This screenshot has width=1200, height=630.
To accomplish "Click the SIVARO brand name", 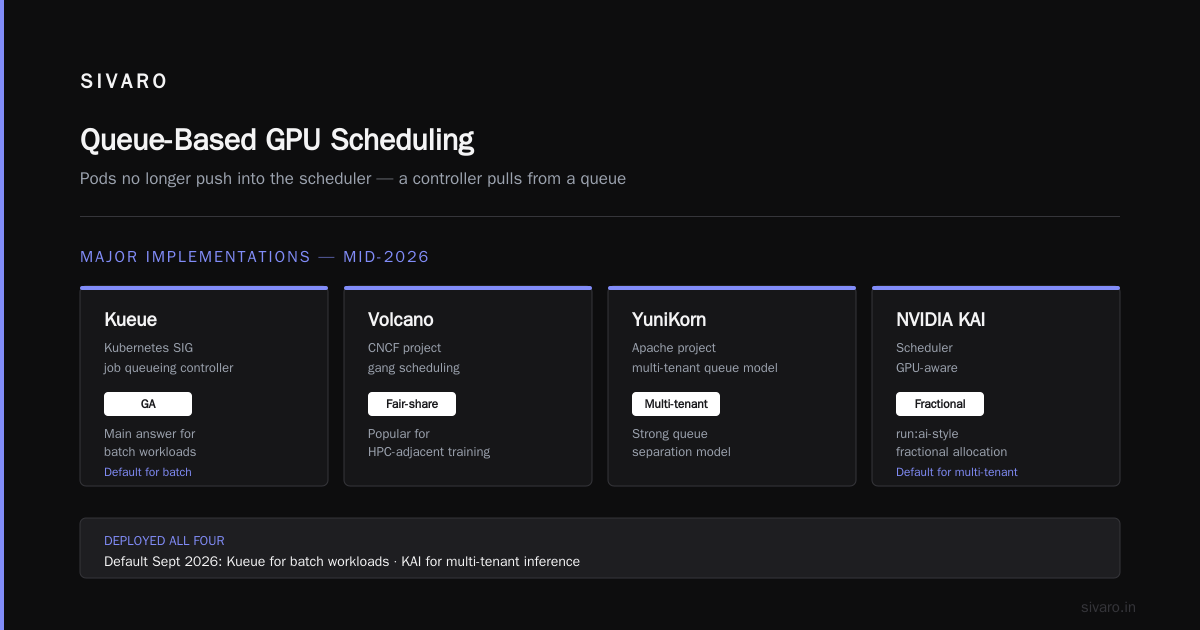I will coord(124,82).
